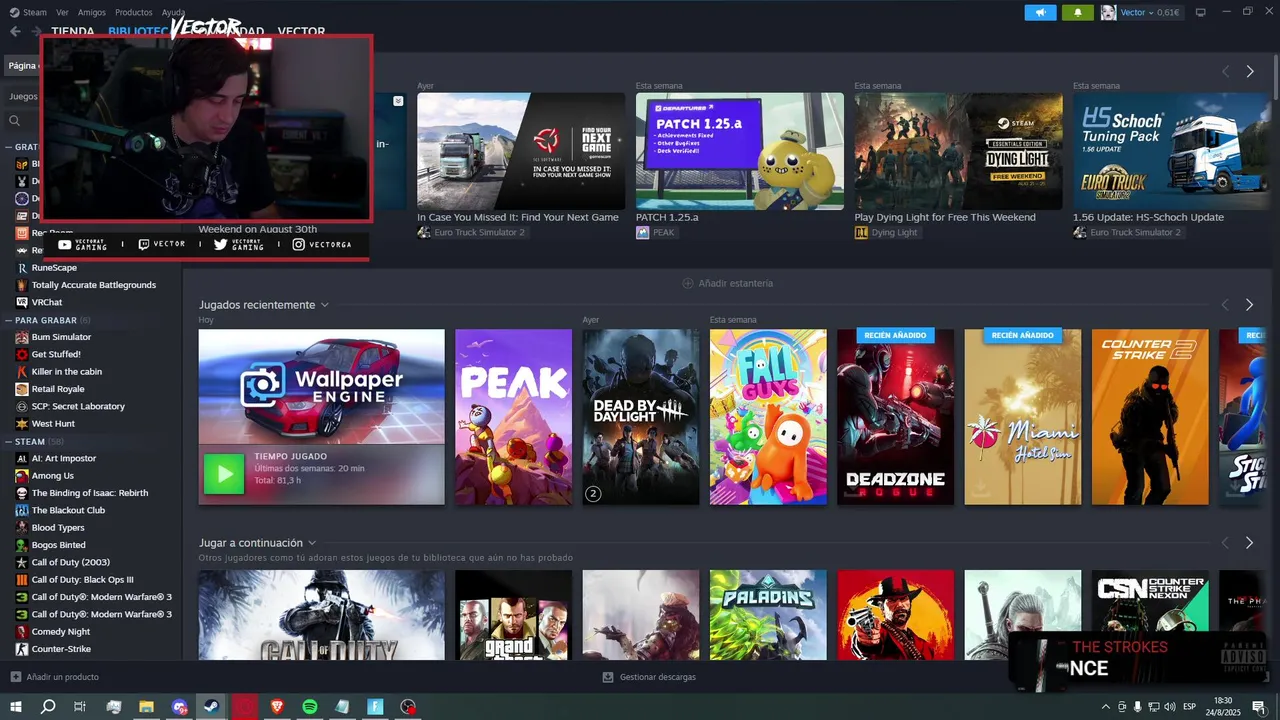Click Gestionar descargas
The width and height of the screenshot is (1280, 720).
[658, 677]
